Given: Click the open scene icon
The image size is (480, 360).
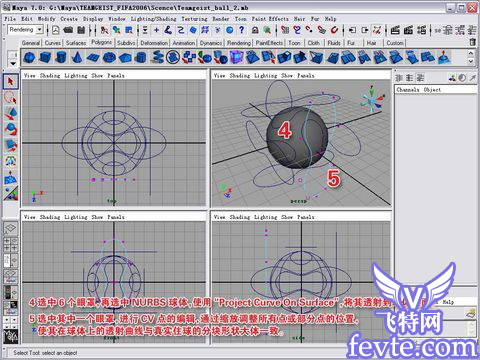Looking at the screenshot, I should pos(68,30).
